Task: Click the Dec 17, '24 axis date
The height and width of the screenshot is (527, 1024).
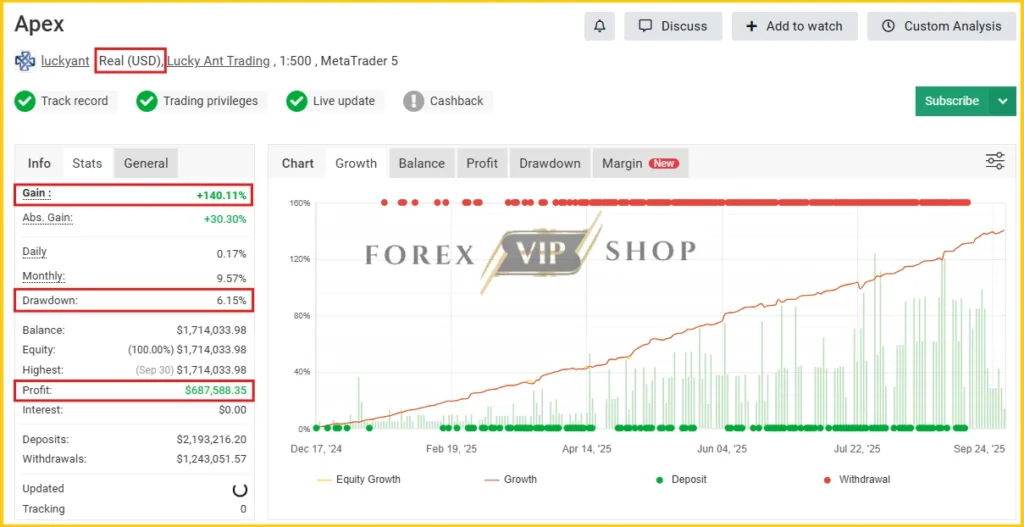Action: coord(316,449)
